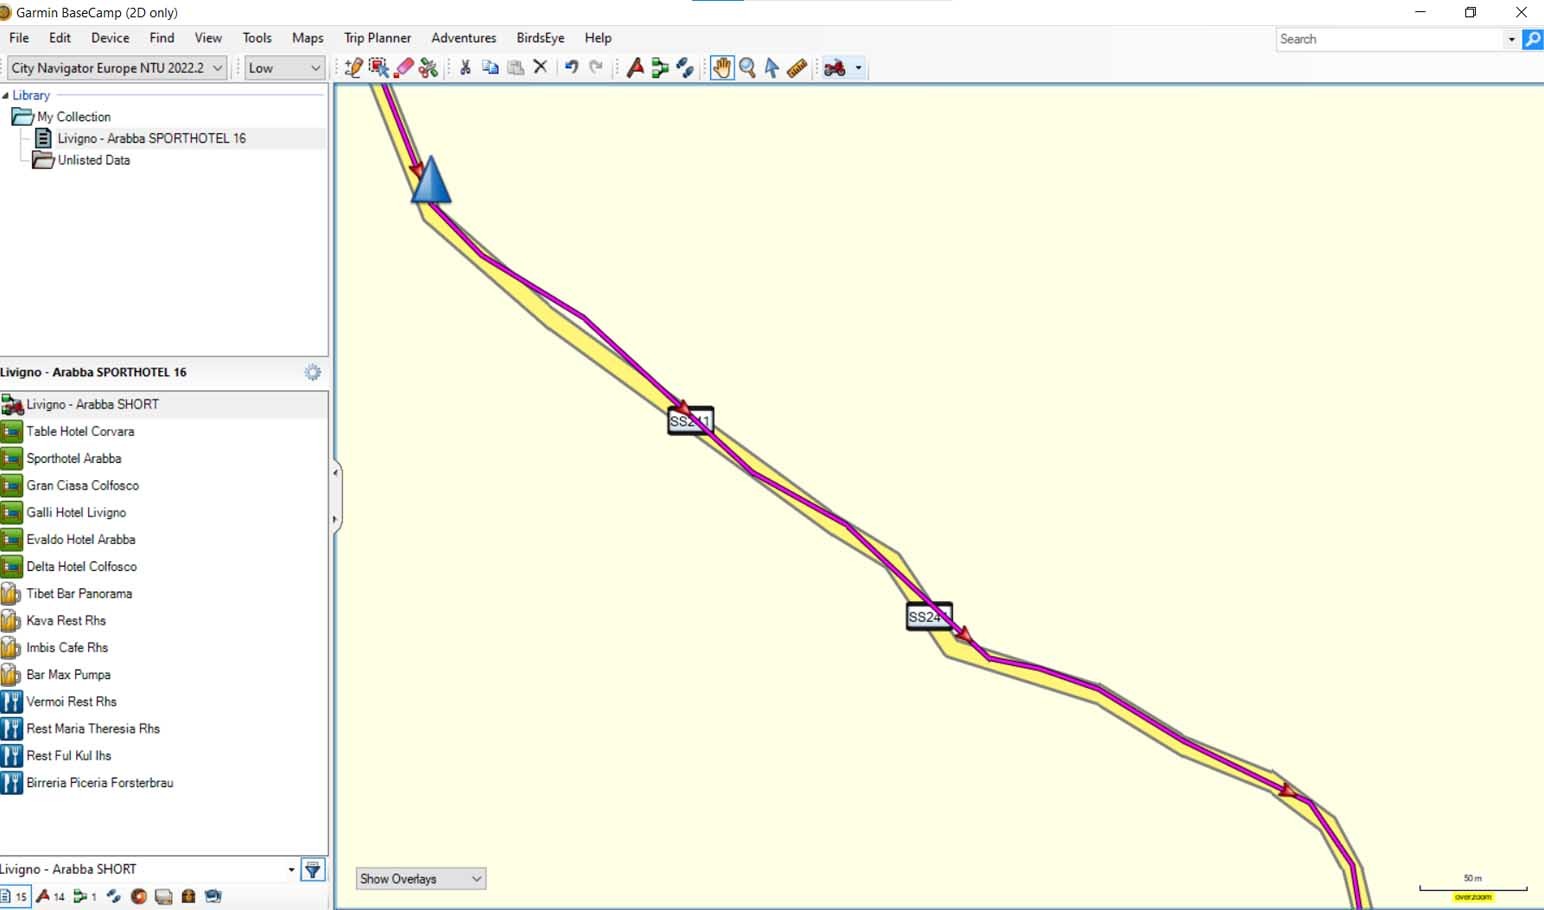Screen dimensions: 1544x910
Task: Choose the New Waypoint flag tool
Action: [635, 68]
